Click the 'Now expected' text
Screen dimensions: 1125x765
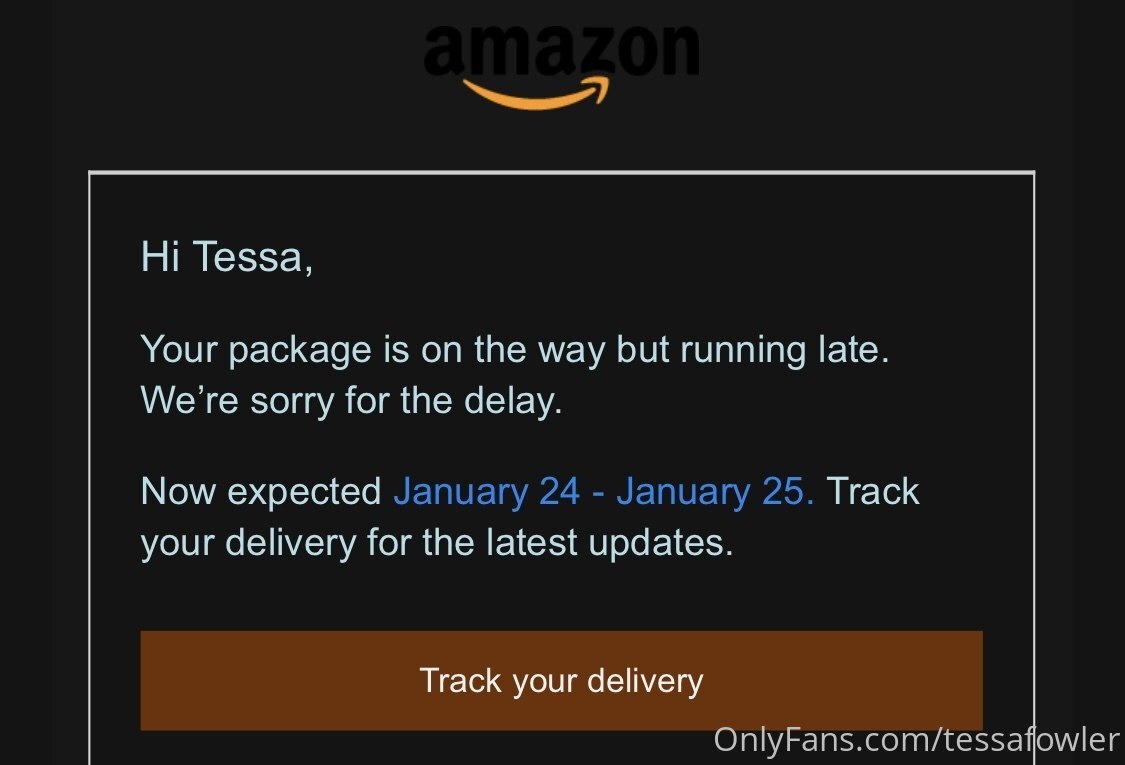[261, 492]
